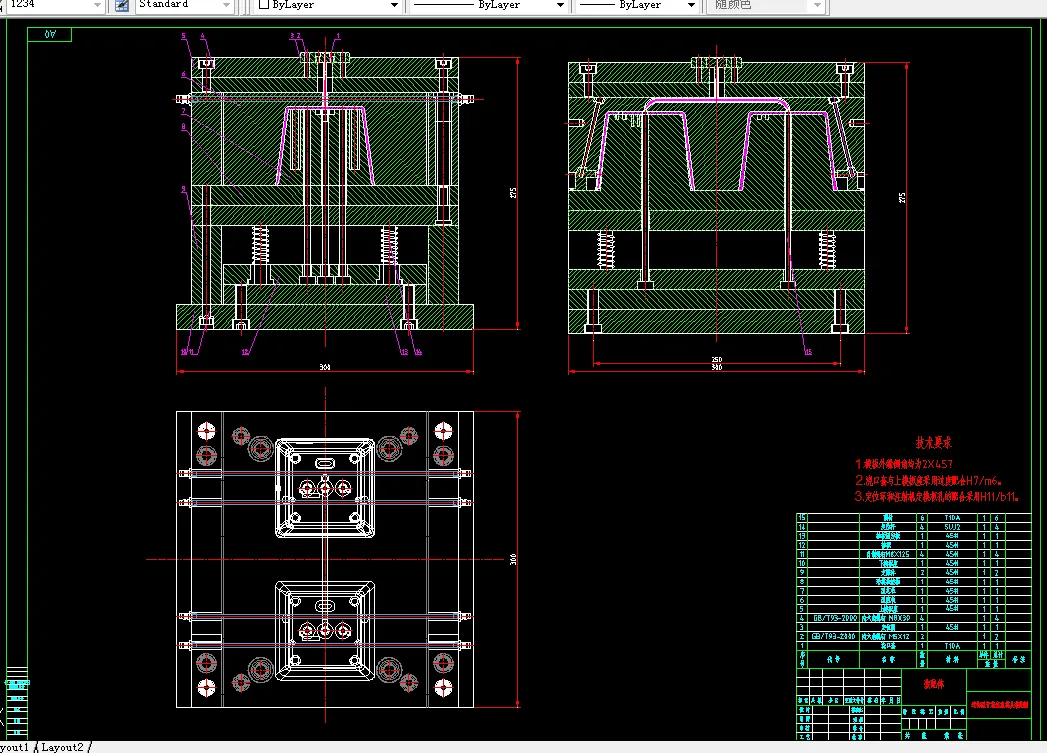Select requirement line mentioning 2X45
The image size is (1047, 753).
[x=903, y=463]
